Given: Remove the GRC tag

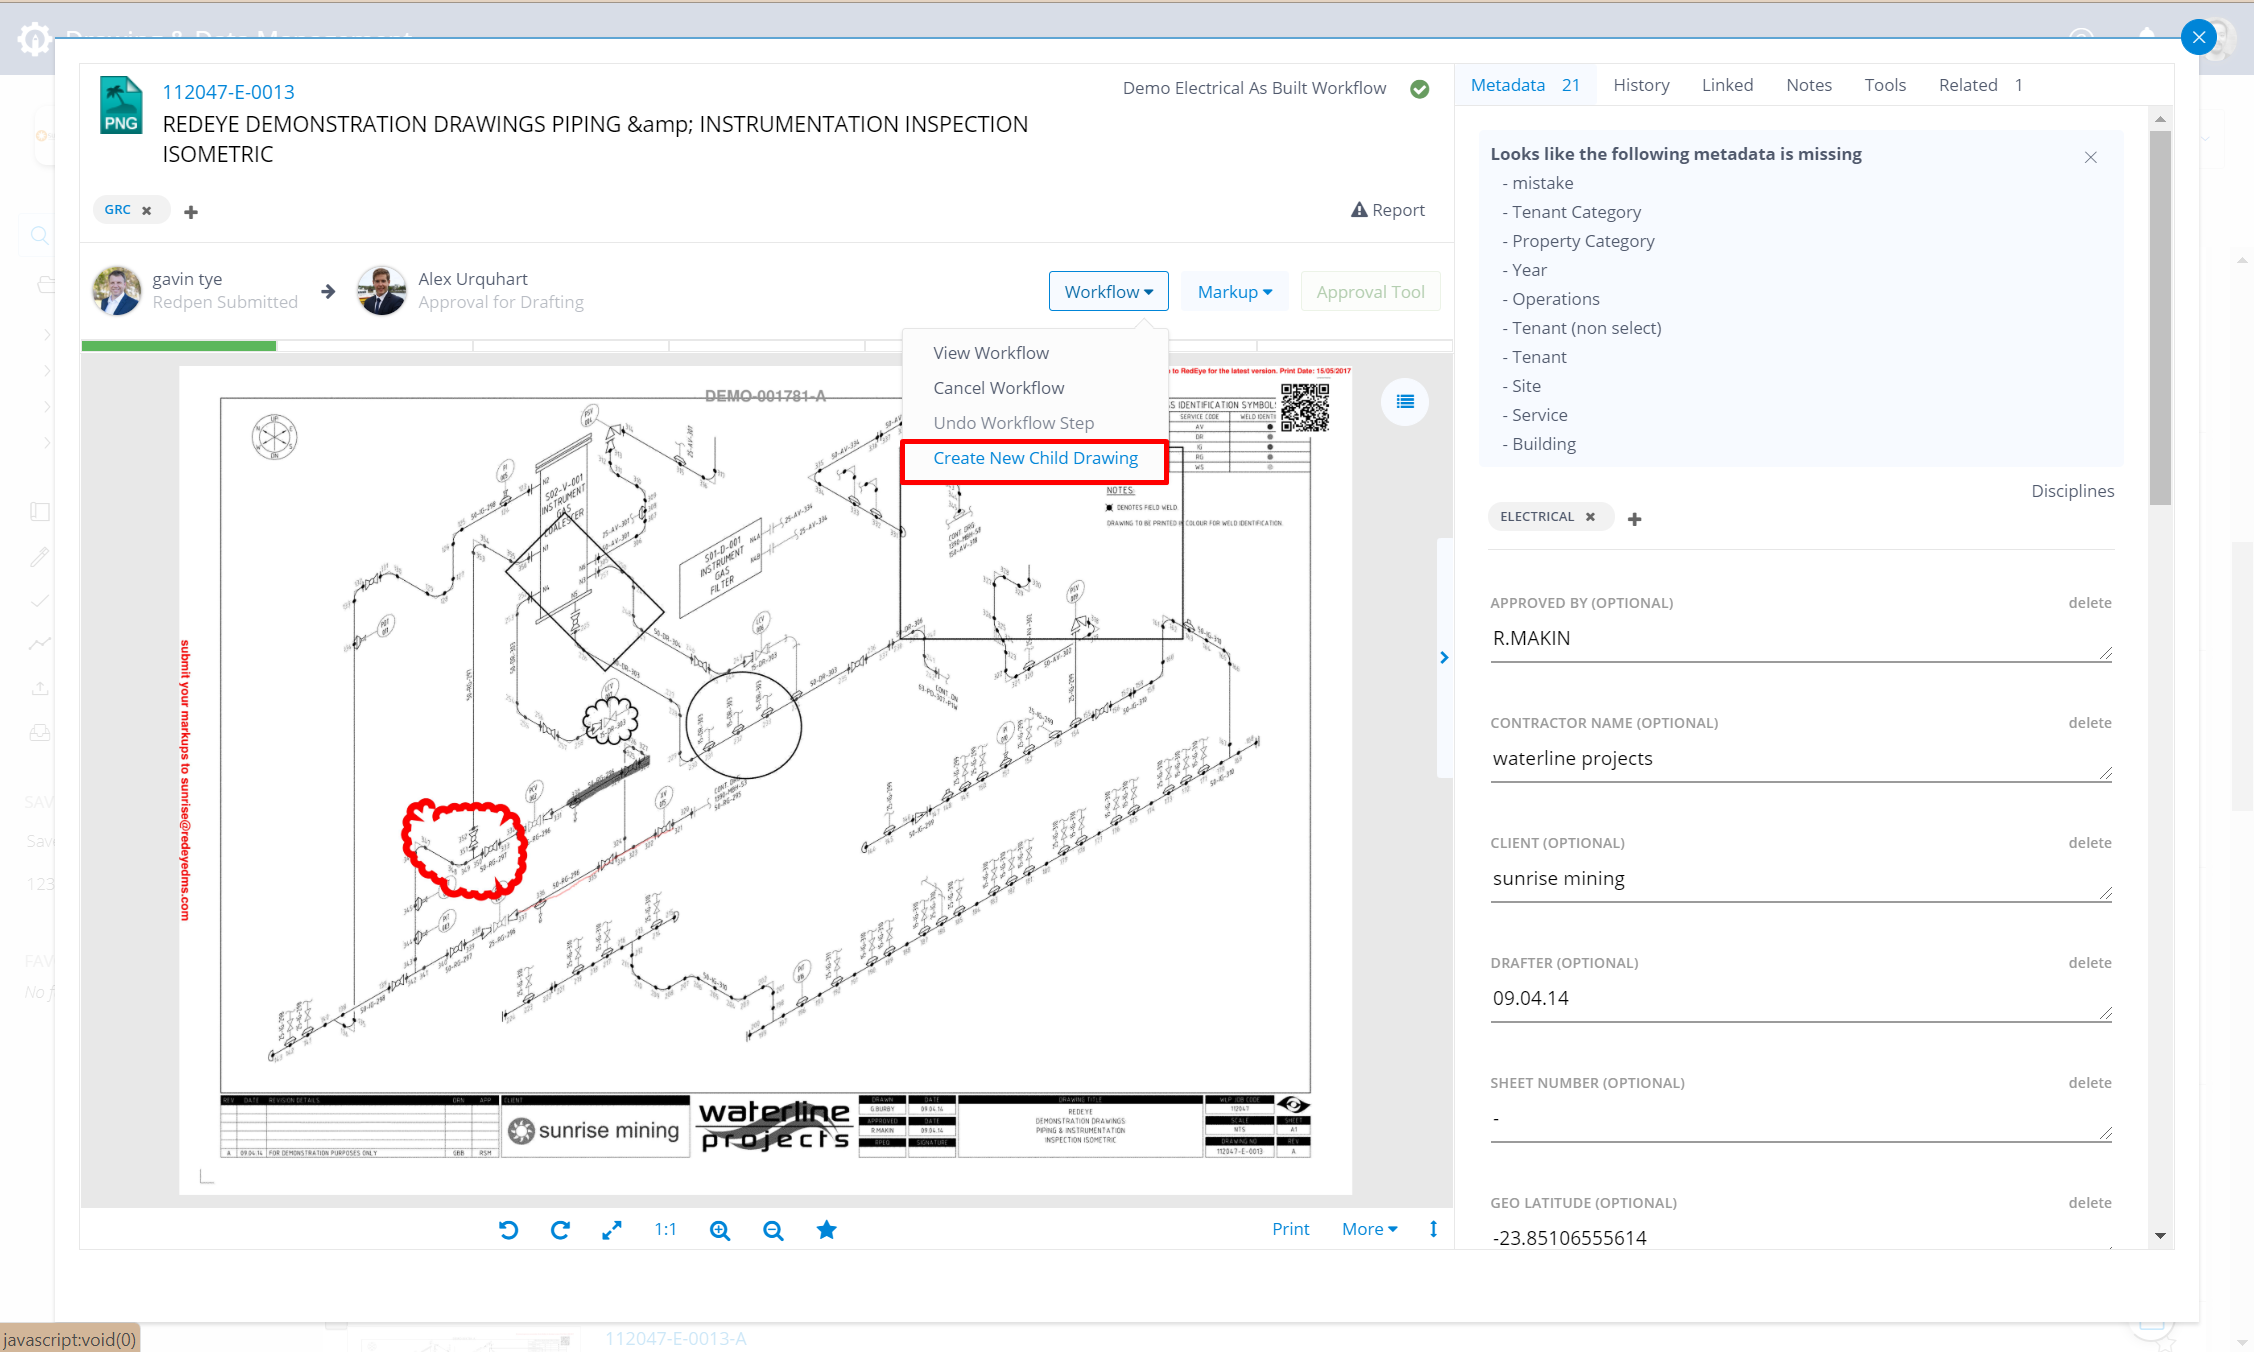Looking at the screenshot, I should click(147, 210).
